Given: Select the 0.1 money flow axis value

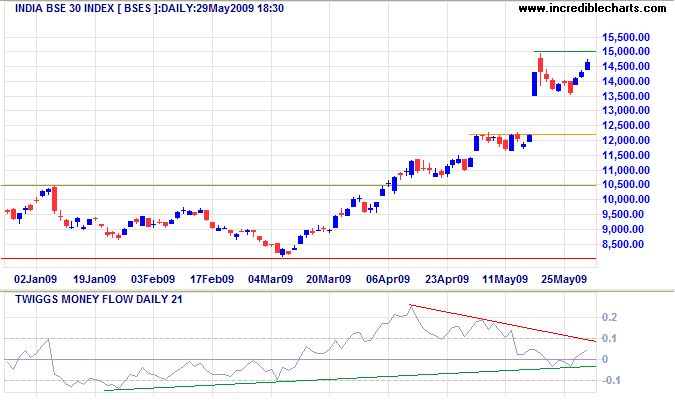Looking at the screenshot, I should coord(610,338).
